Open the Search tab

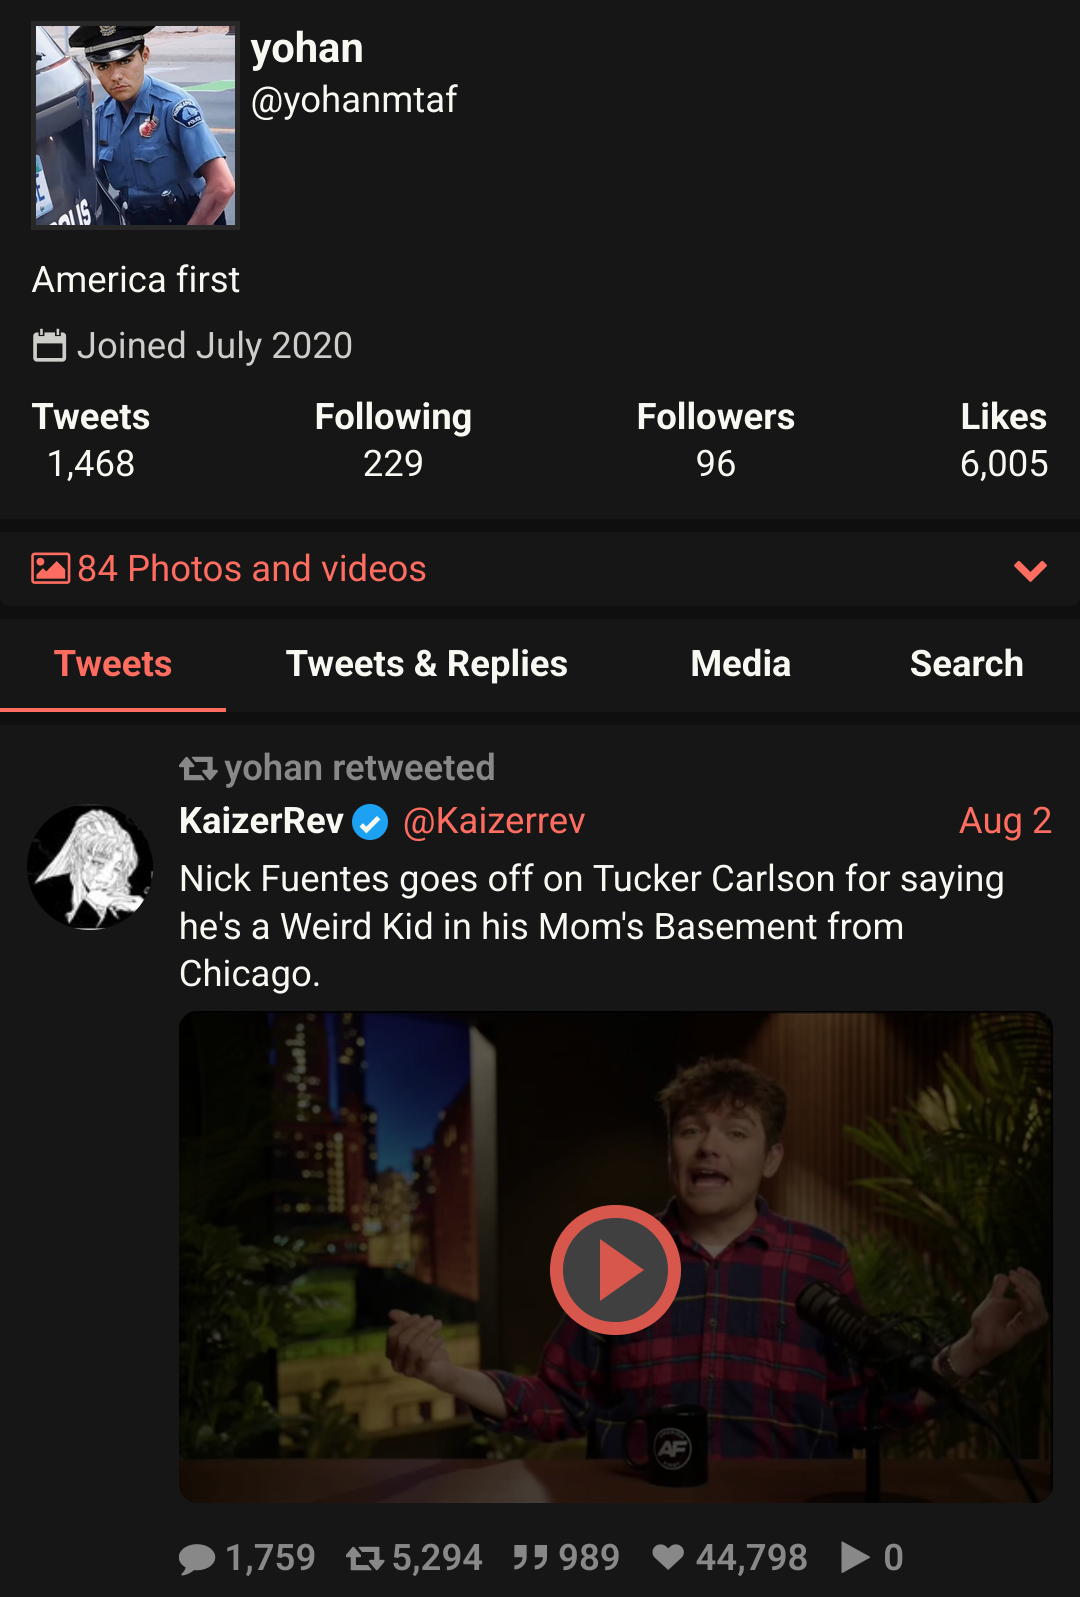click(x=966, y=664)
